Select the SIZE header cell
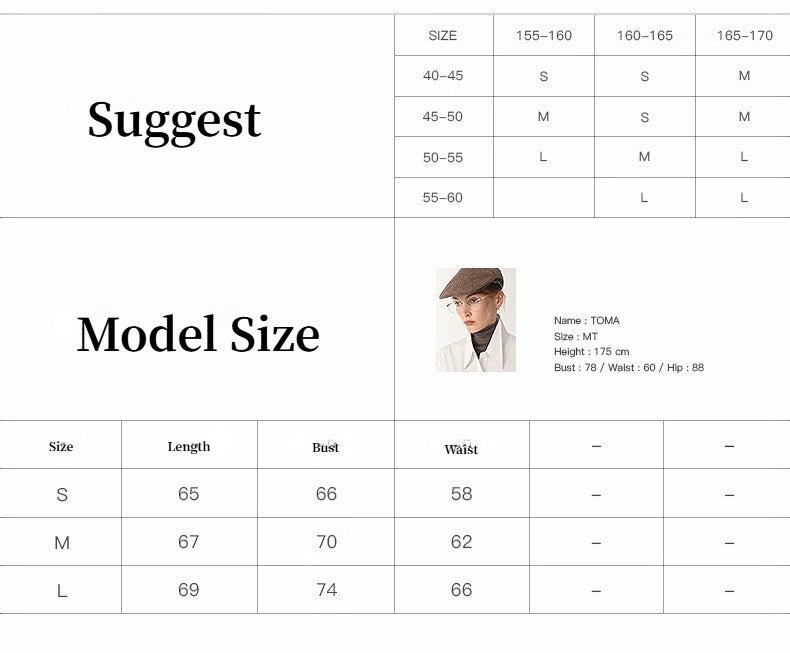 pos(442,36)
